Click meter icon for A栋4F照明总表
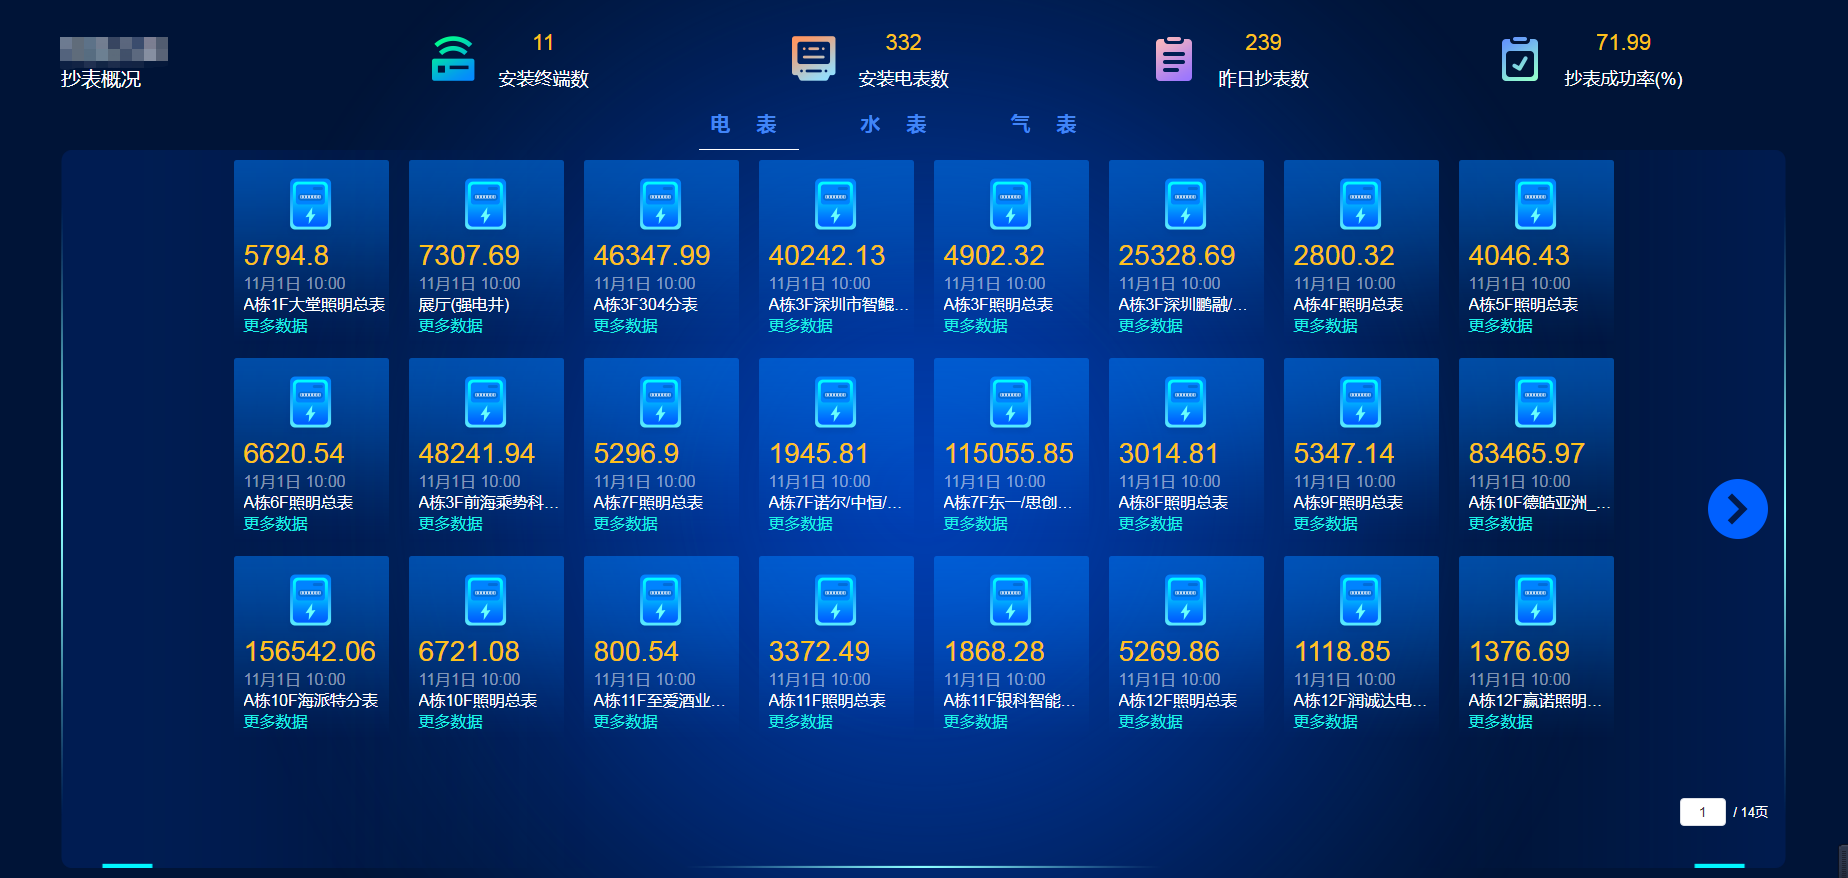1848x878 pixels. click(1360, 205)
